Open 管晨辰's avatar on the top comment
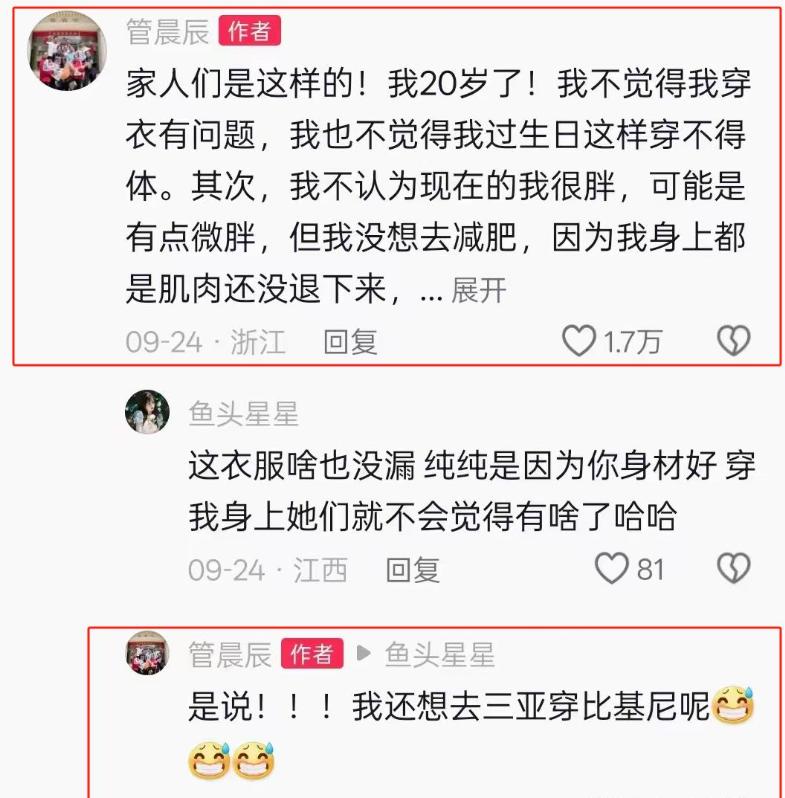 point(67,51)
